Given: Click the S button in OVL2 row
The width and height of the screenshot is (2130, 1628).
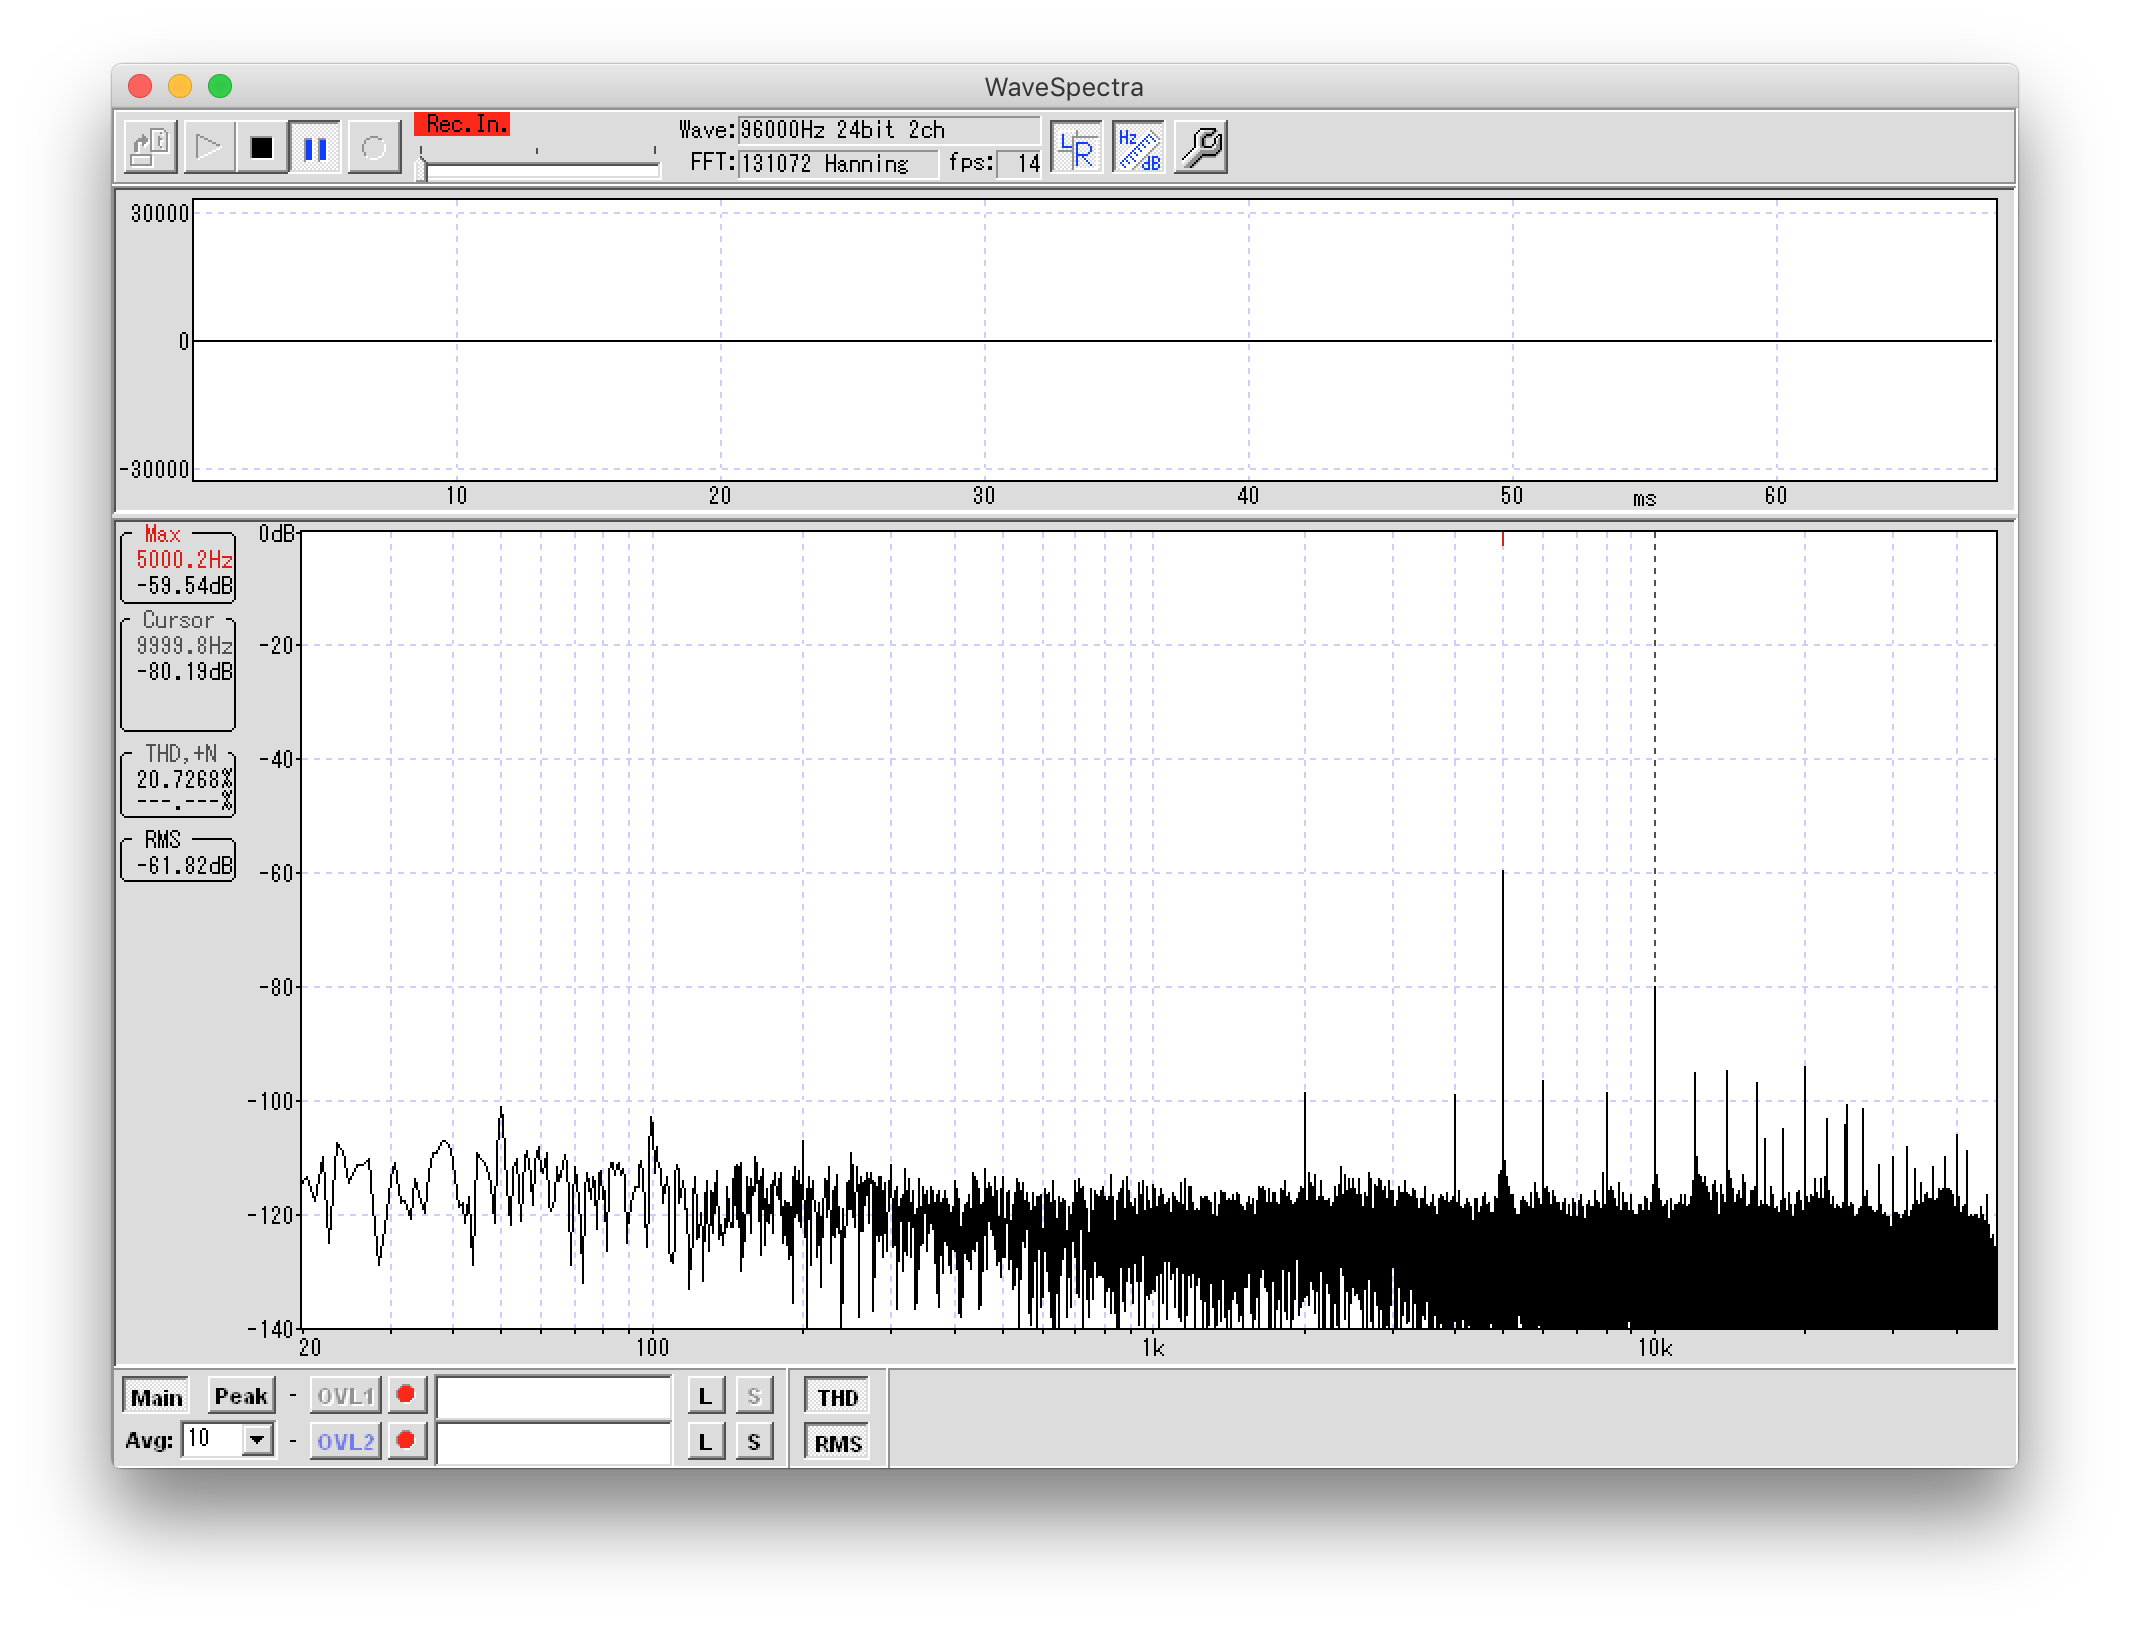Looking at the screenshot, I should (754, 1442).
